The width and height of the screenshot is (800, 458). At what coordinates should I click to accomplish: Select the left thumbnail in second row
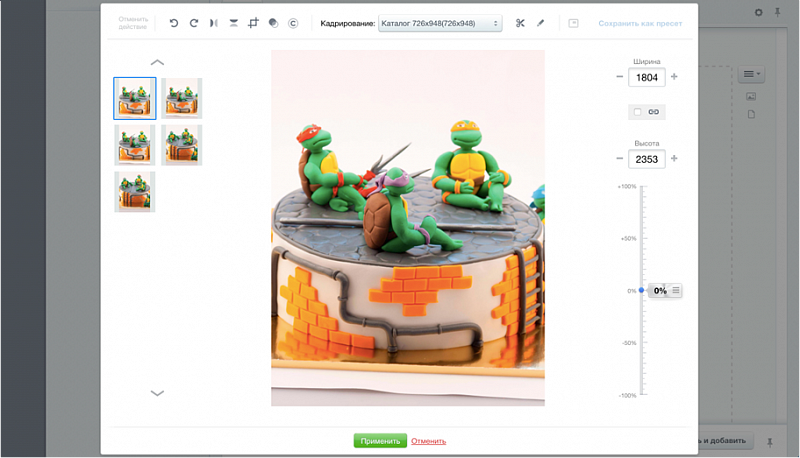[x=135, y=145]
